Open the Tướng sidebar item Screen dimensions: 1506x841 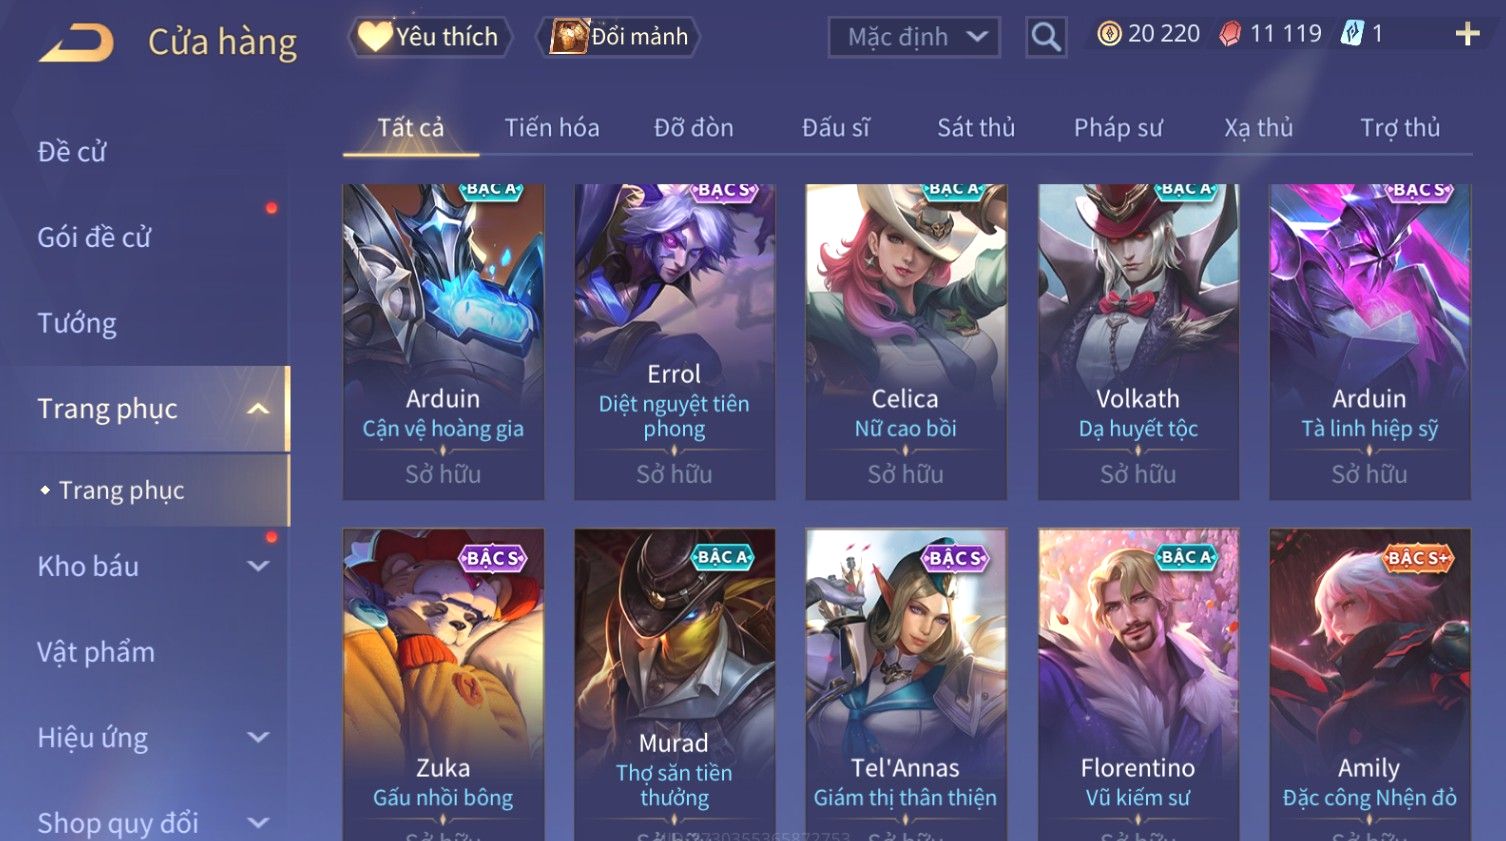(x=77, y=323)
